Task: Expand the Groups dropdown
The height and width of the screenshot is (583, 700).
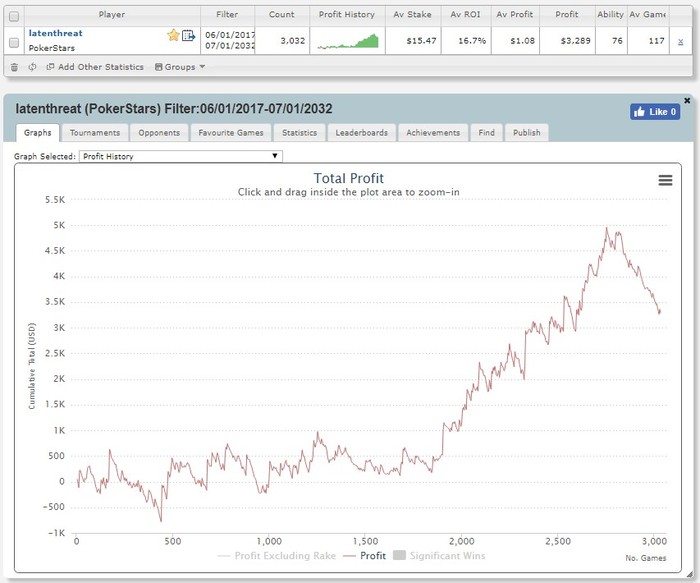Action: coord(180,67)
